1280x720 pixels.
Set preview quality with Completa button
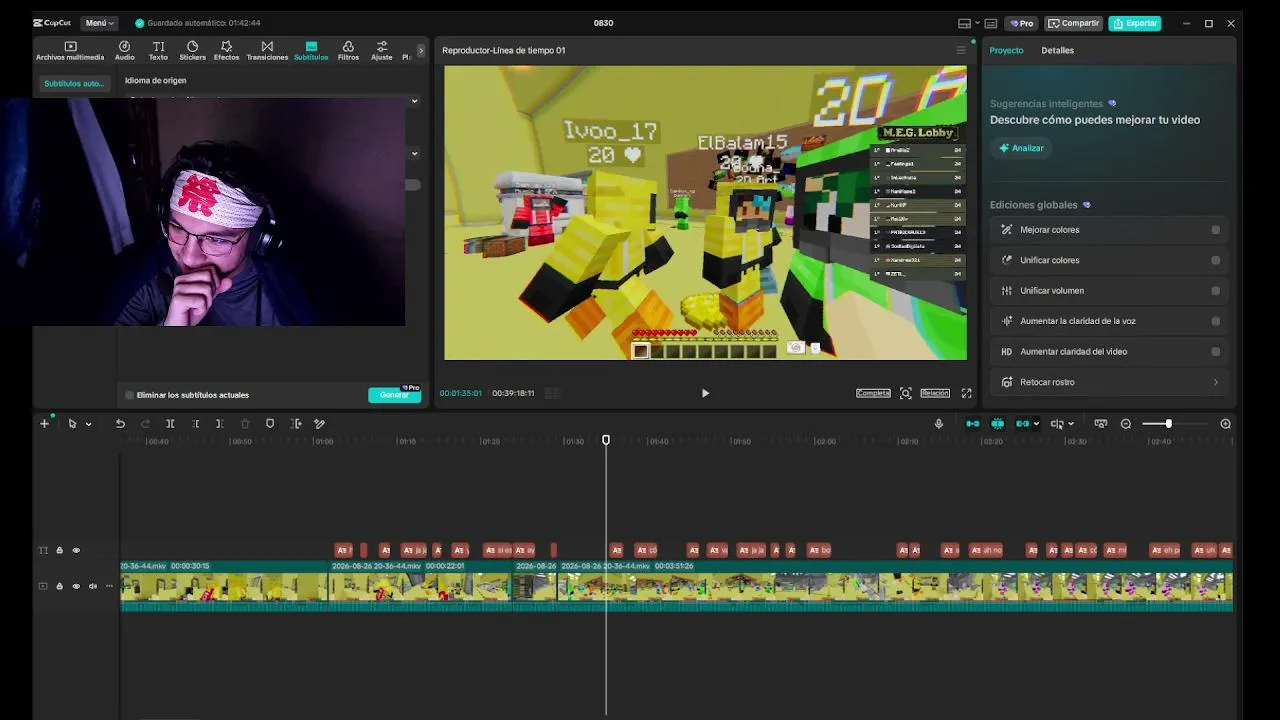pyautogui.click(x=873, y=393)
